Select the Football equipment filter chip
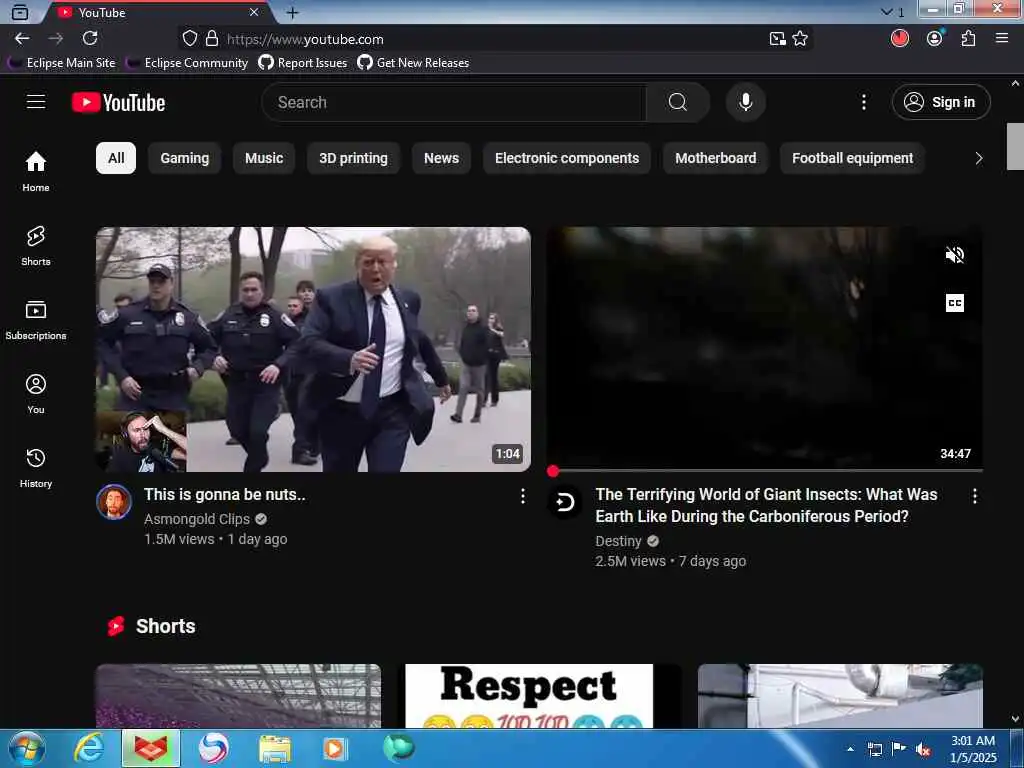 (852, 158)
